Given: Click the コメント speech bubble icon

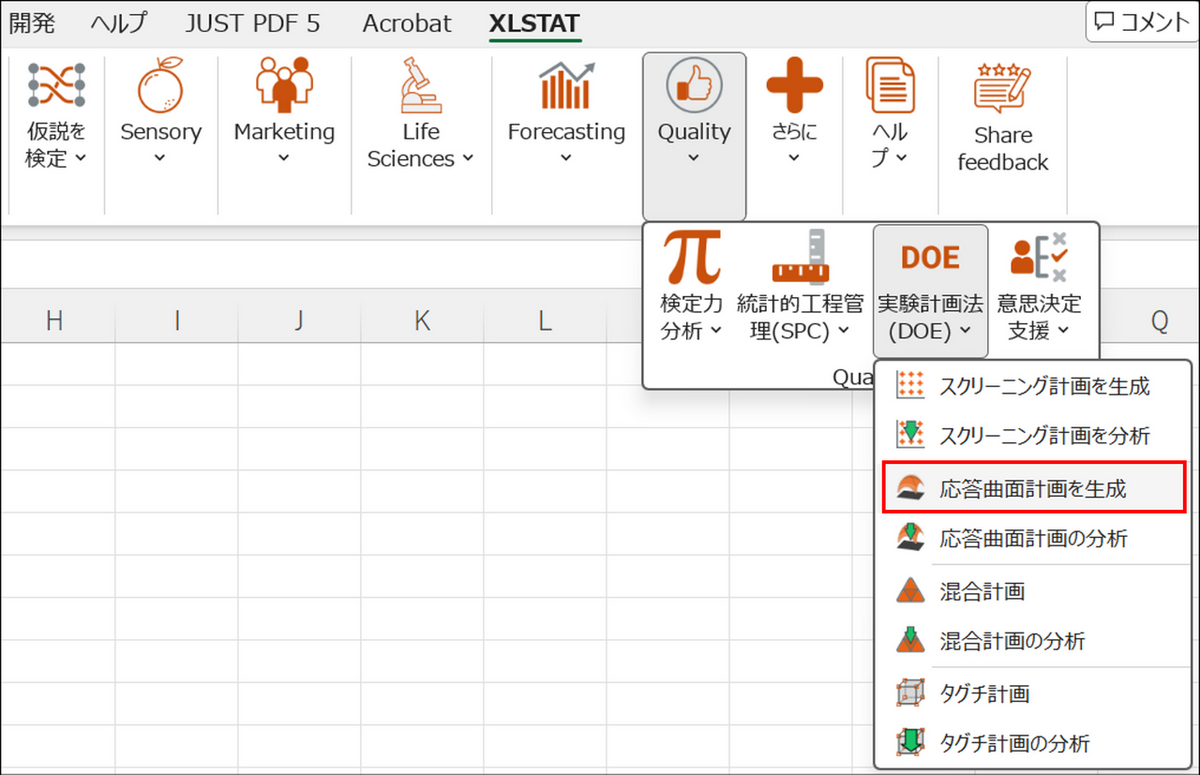Looking at the screenshot, I should tap(1105, 22).
